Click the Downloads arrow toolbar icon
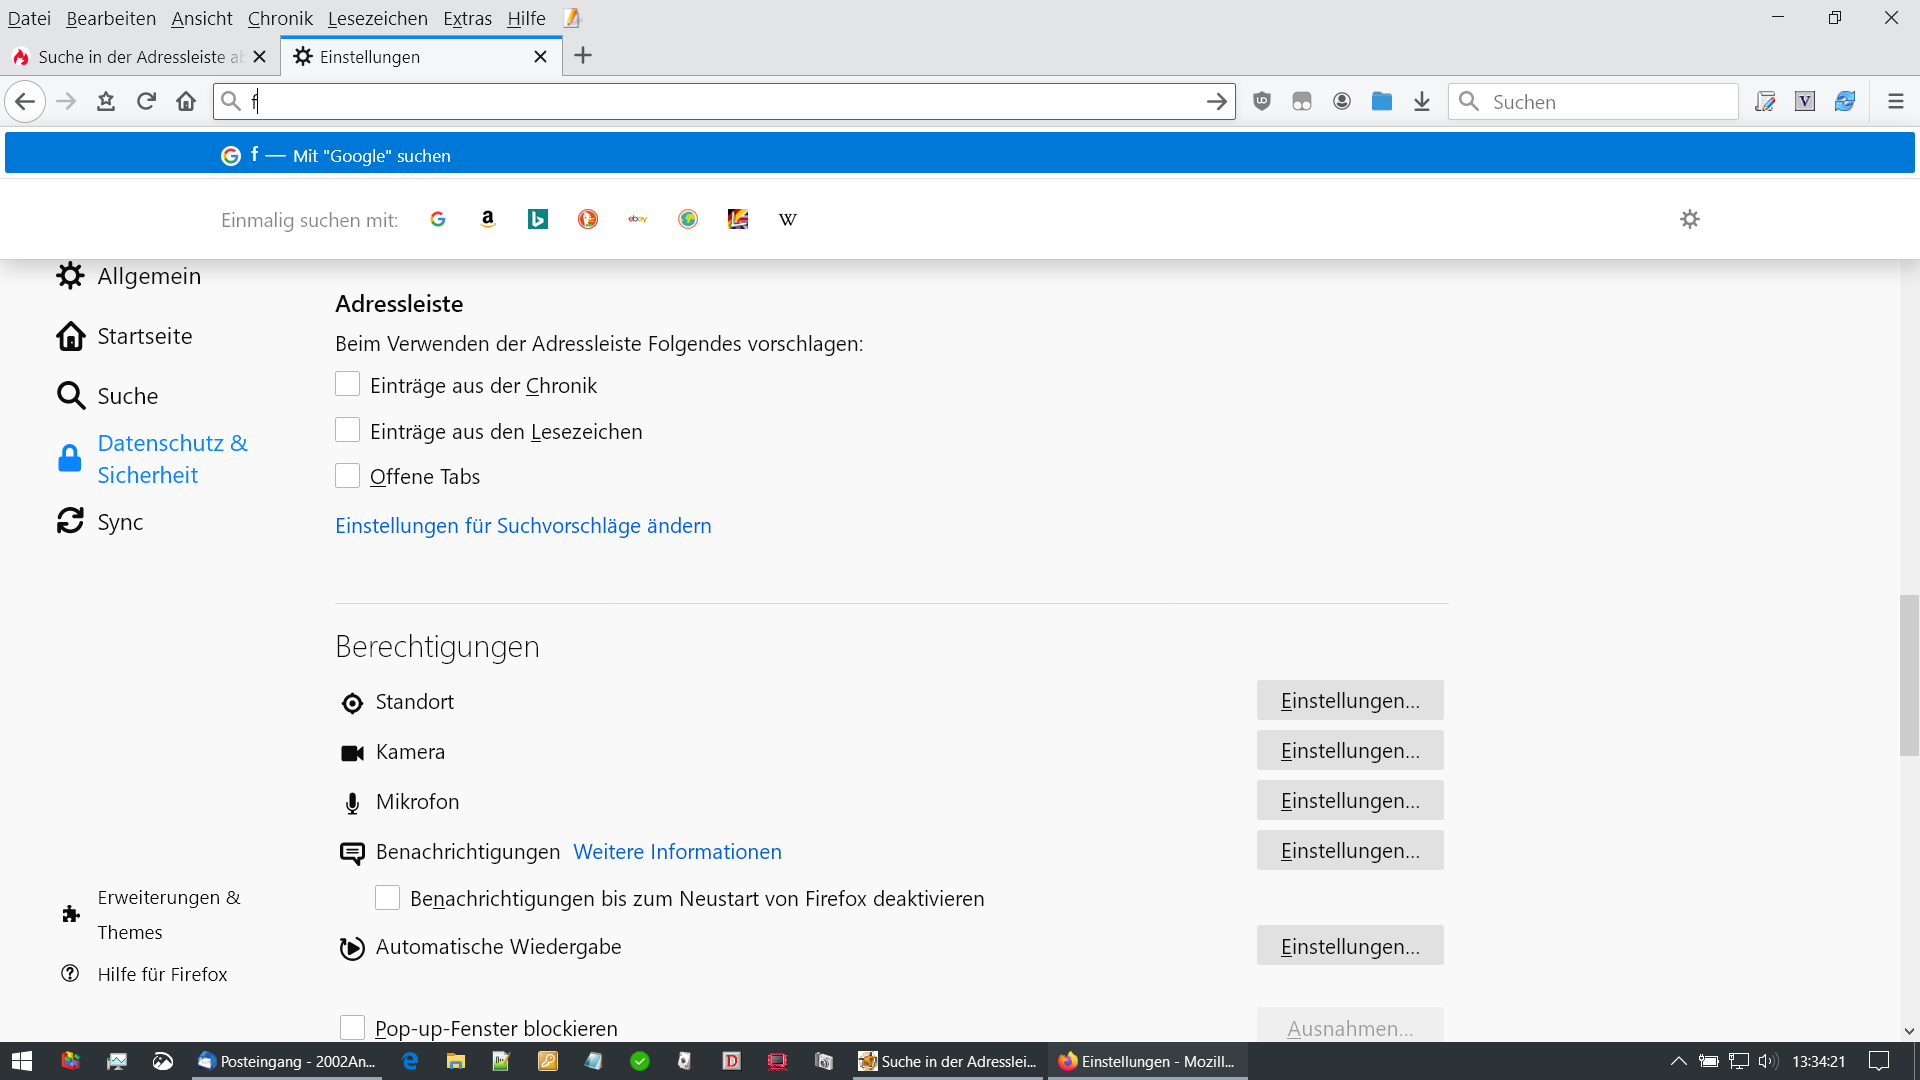This screenshot has height=1080, width=1920. 1422,101
